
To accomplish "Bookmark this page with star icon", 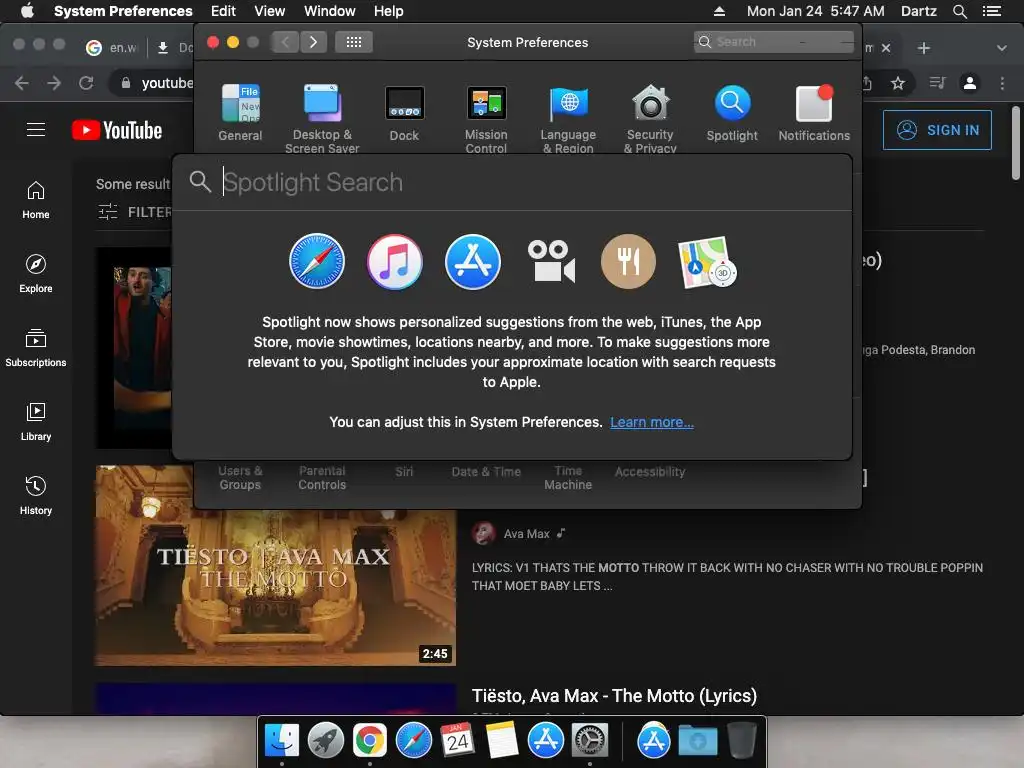I will pos(898,83).
